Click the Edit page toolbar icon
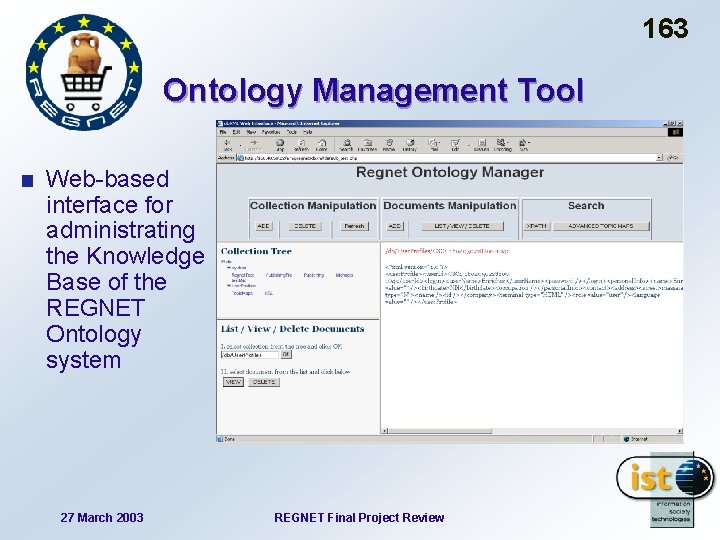The height and width of the screenshot is (540, 720). point(455,144)
